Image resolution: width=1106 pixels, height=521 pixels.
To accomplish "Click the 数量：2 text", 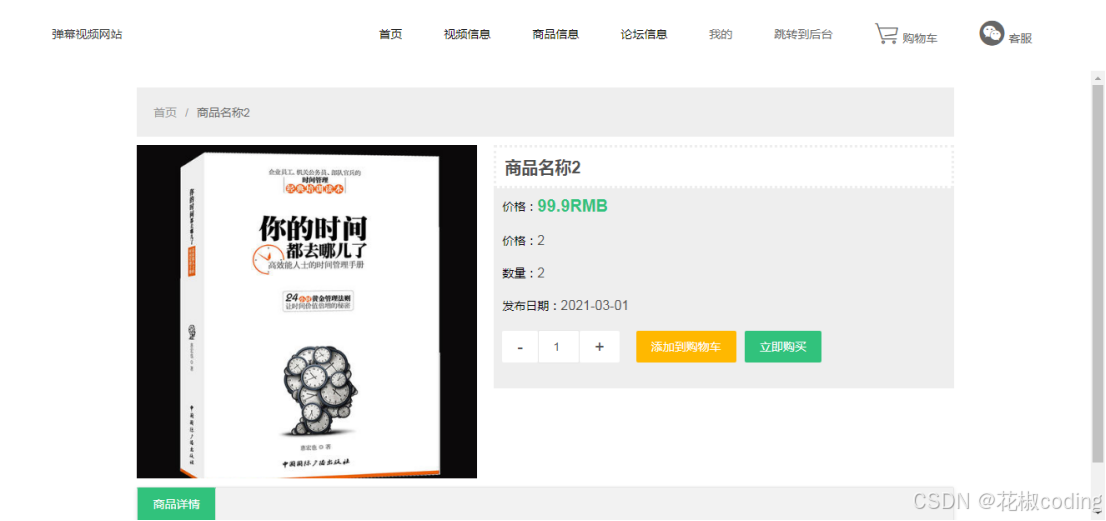I will point(523,273).
